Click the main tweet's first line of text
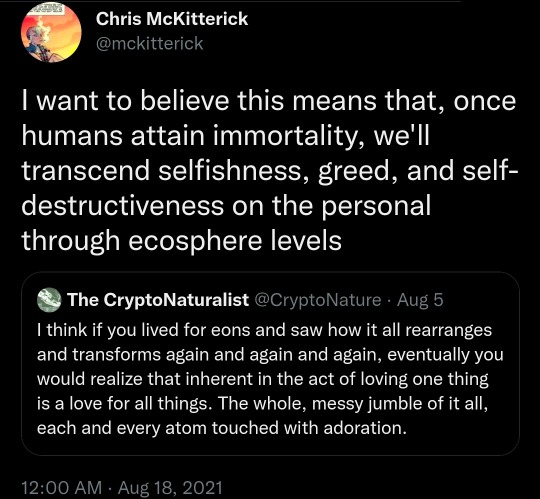 (x=269, y=101)
